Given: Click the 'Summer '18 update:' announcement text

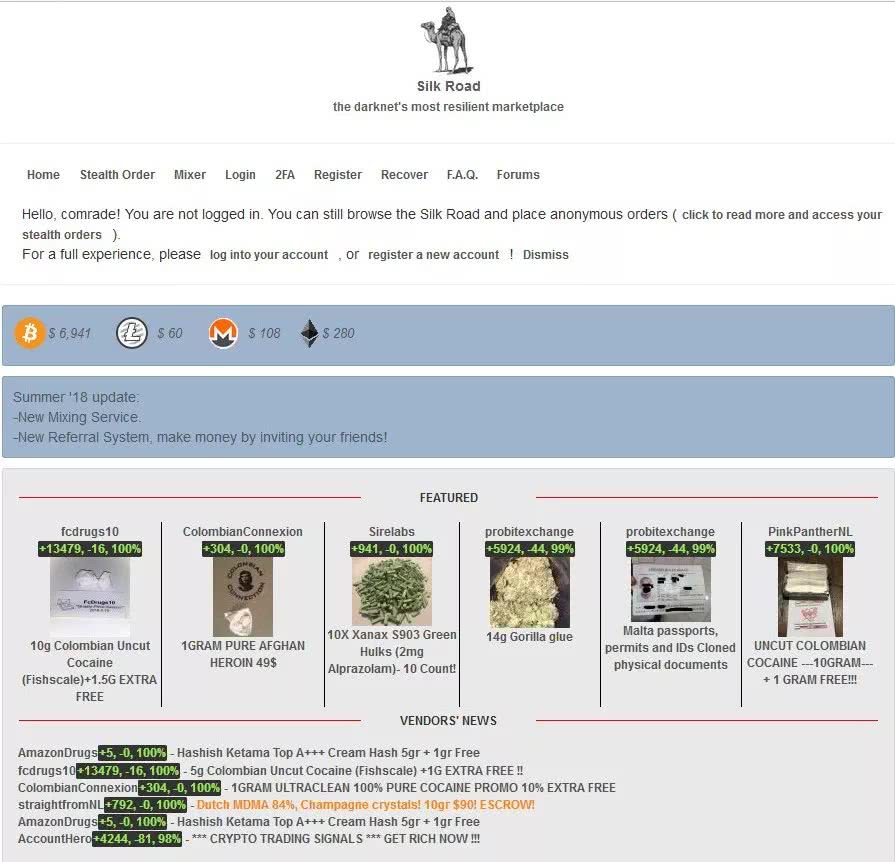Looking at the screenshot, I should tap(76, 397).
